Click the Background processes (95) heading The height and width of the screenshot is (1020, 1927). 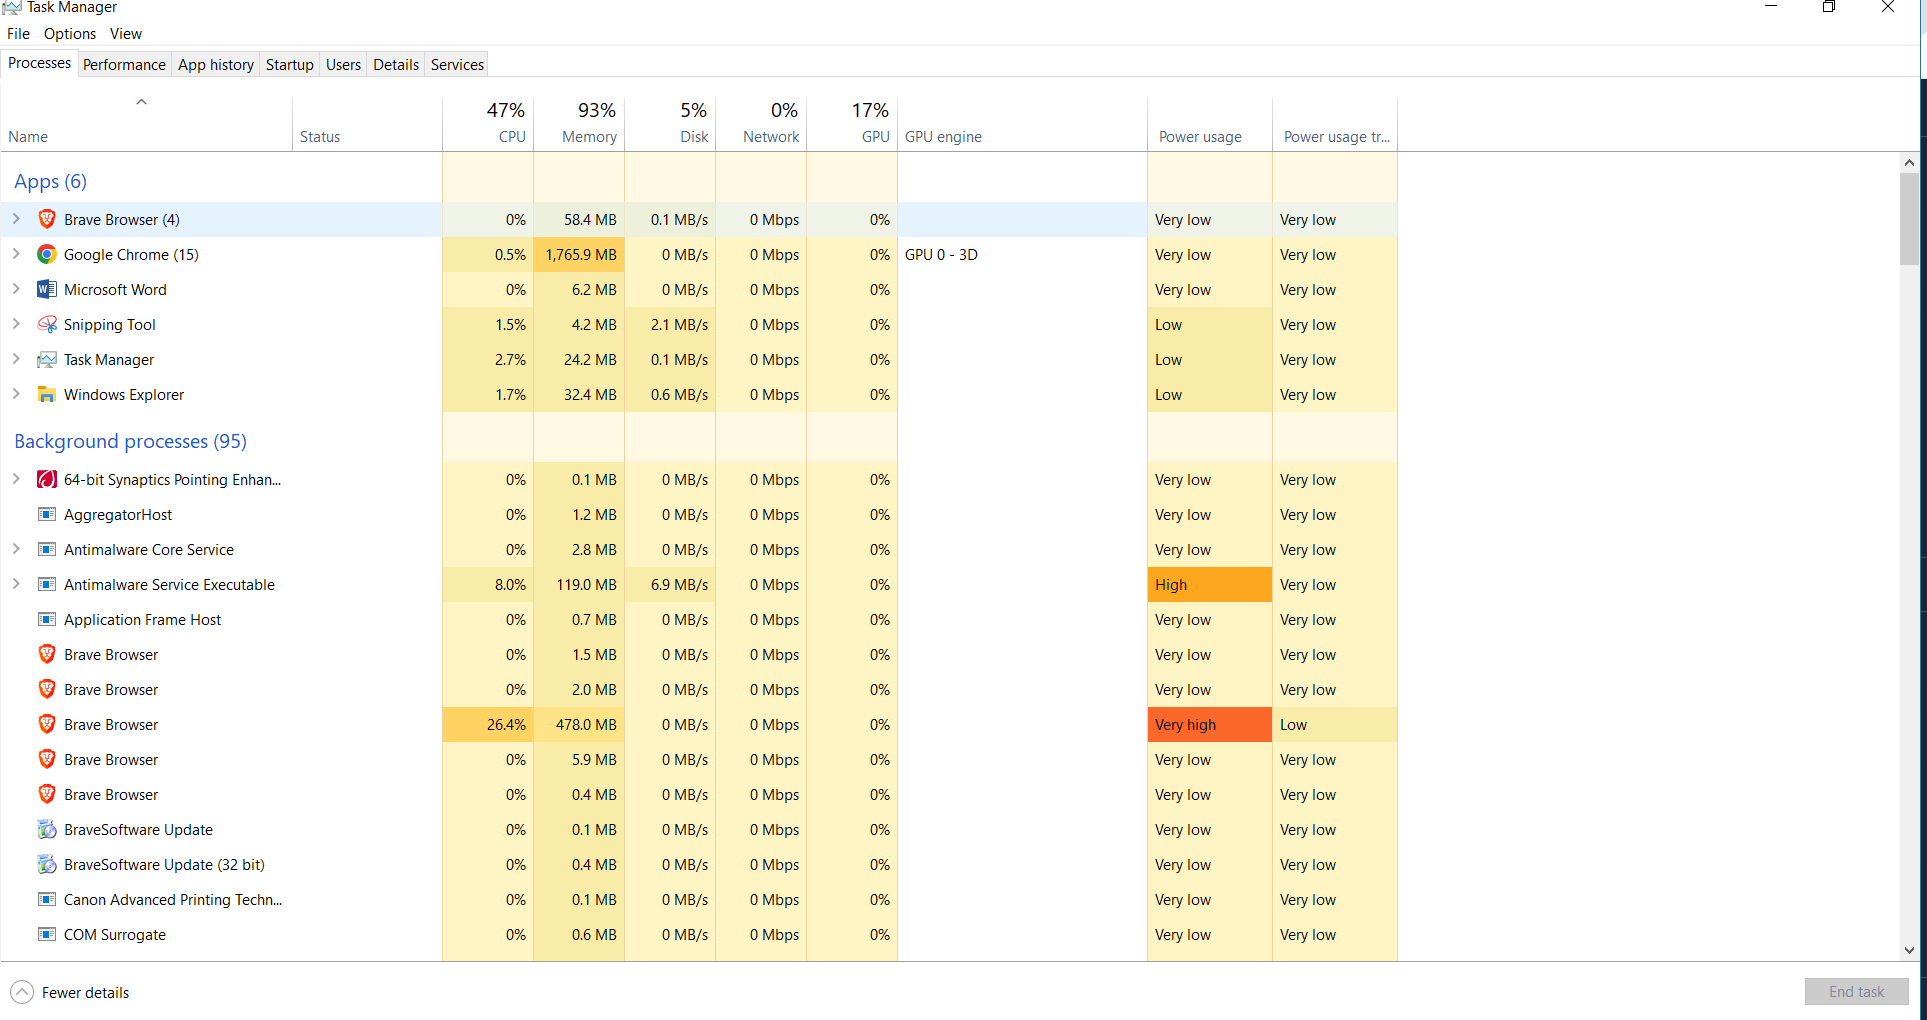point(130,441)
